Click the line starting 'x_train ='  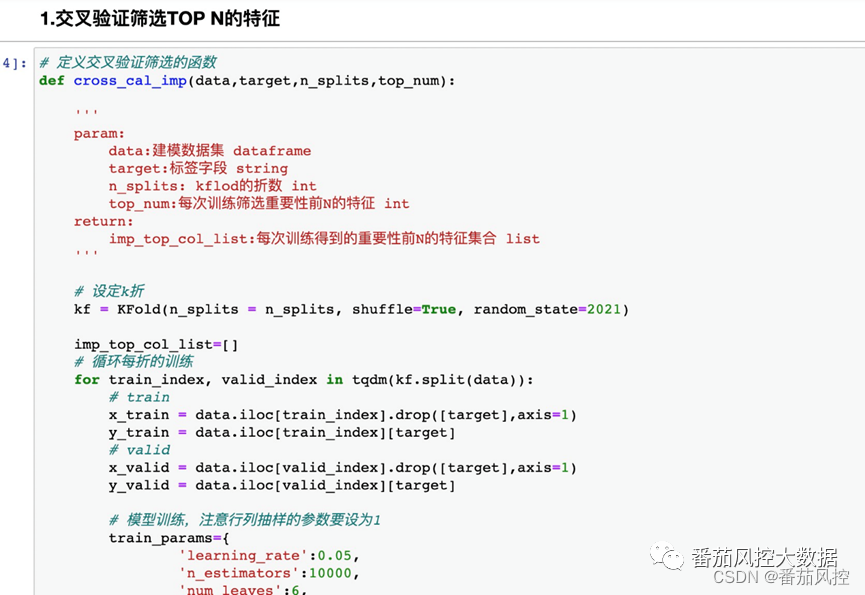[x=343, y=415]
